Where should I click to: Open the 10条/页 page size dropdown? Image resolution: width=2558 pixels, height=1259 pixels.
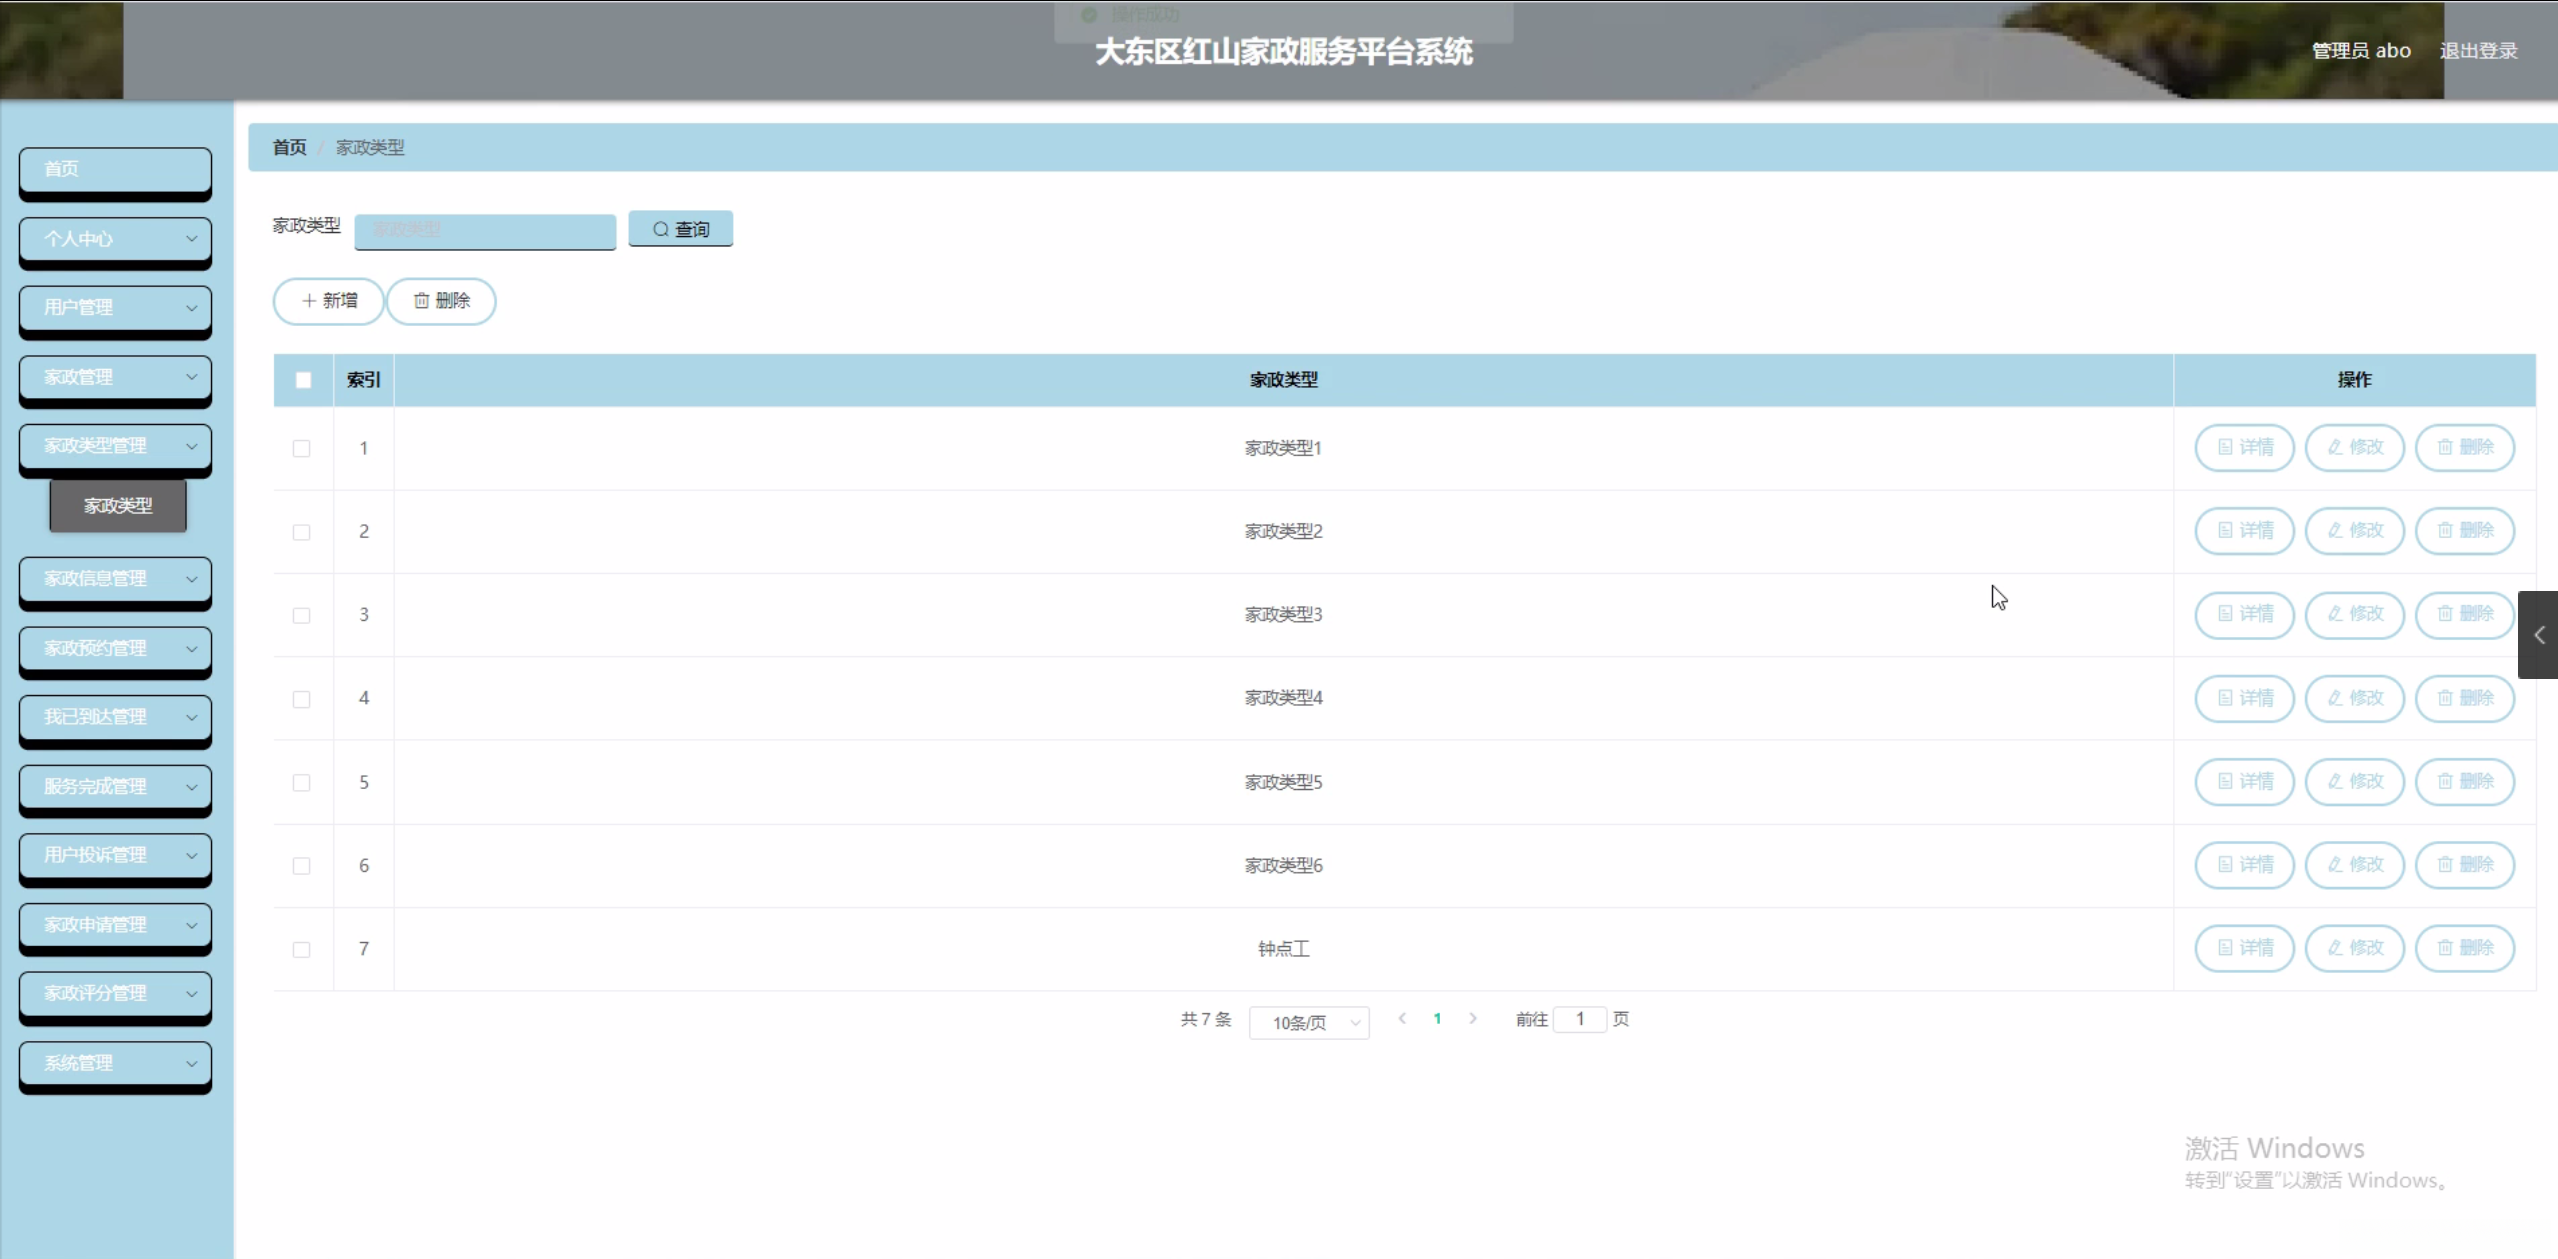(x=1308, y=1022)
